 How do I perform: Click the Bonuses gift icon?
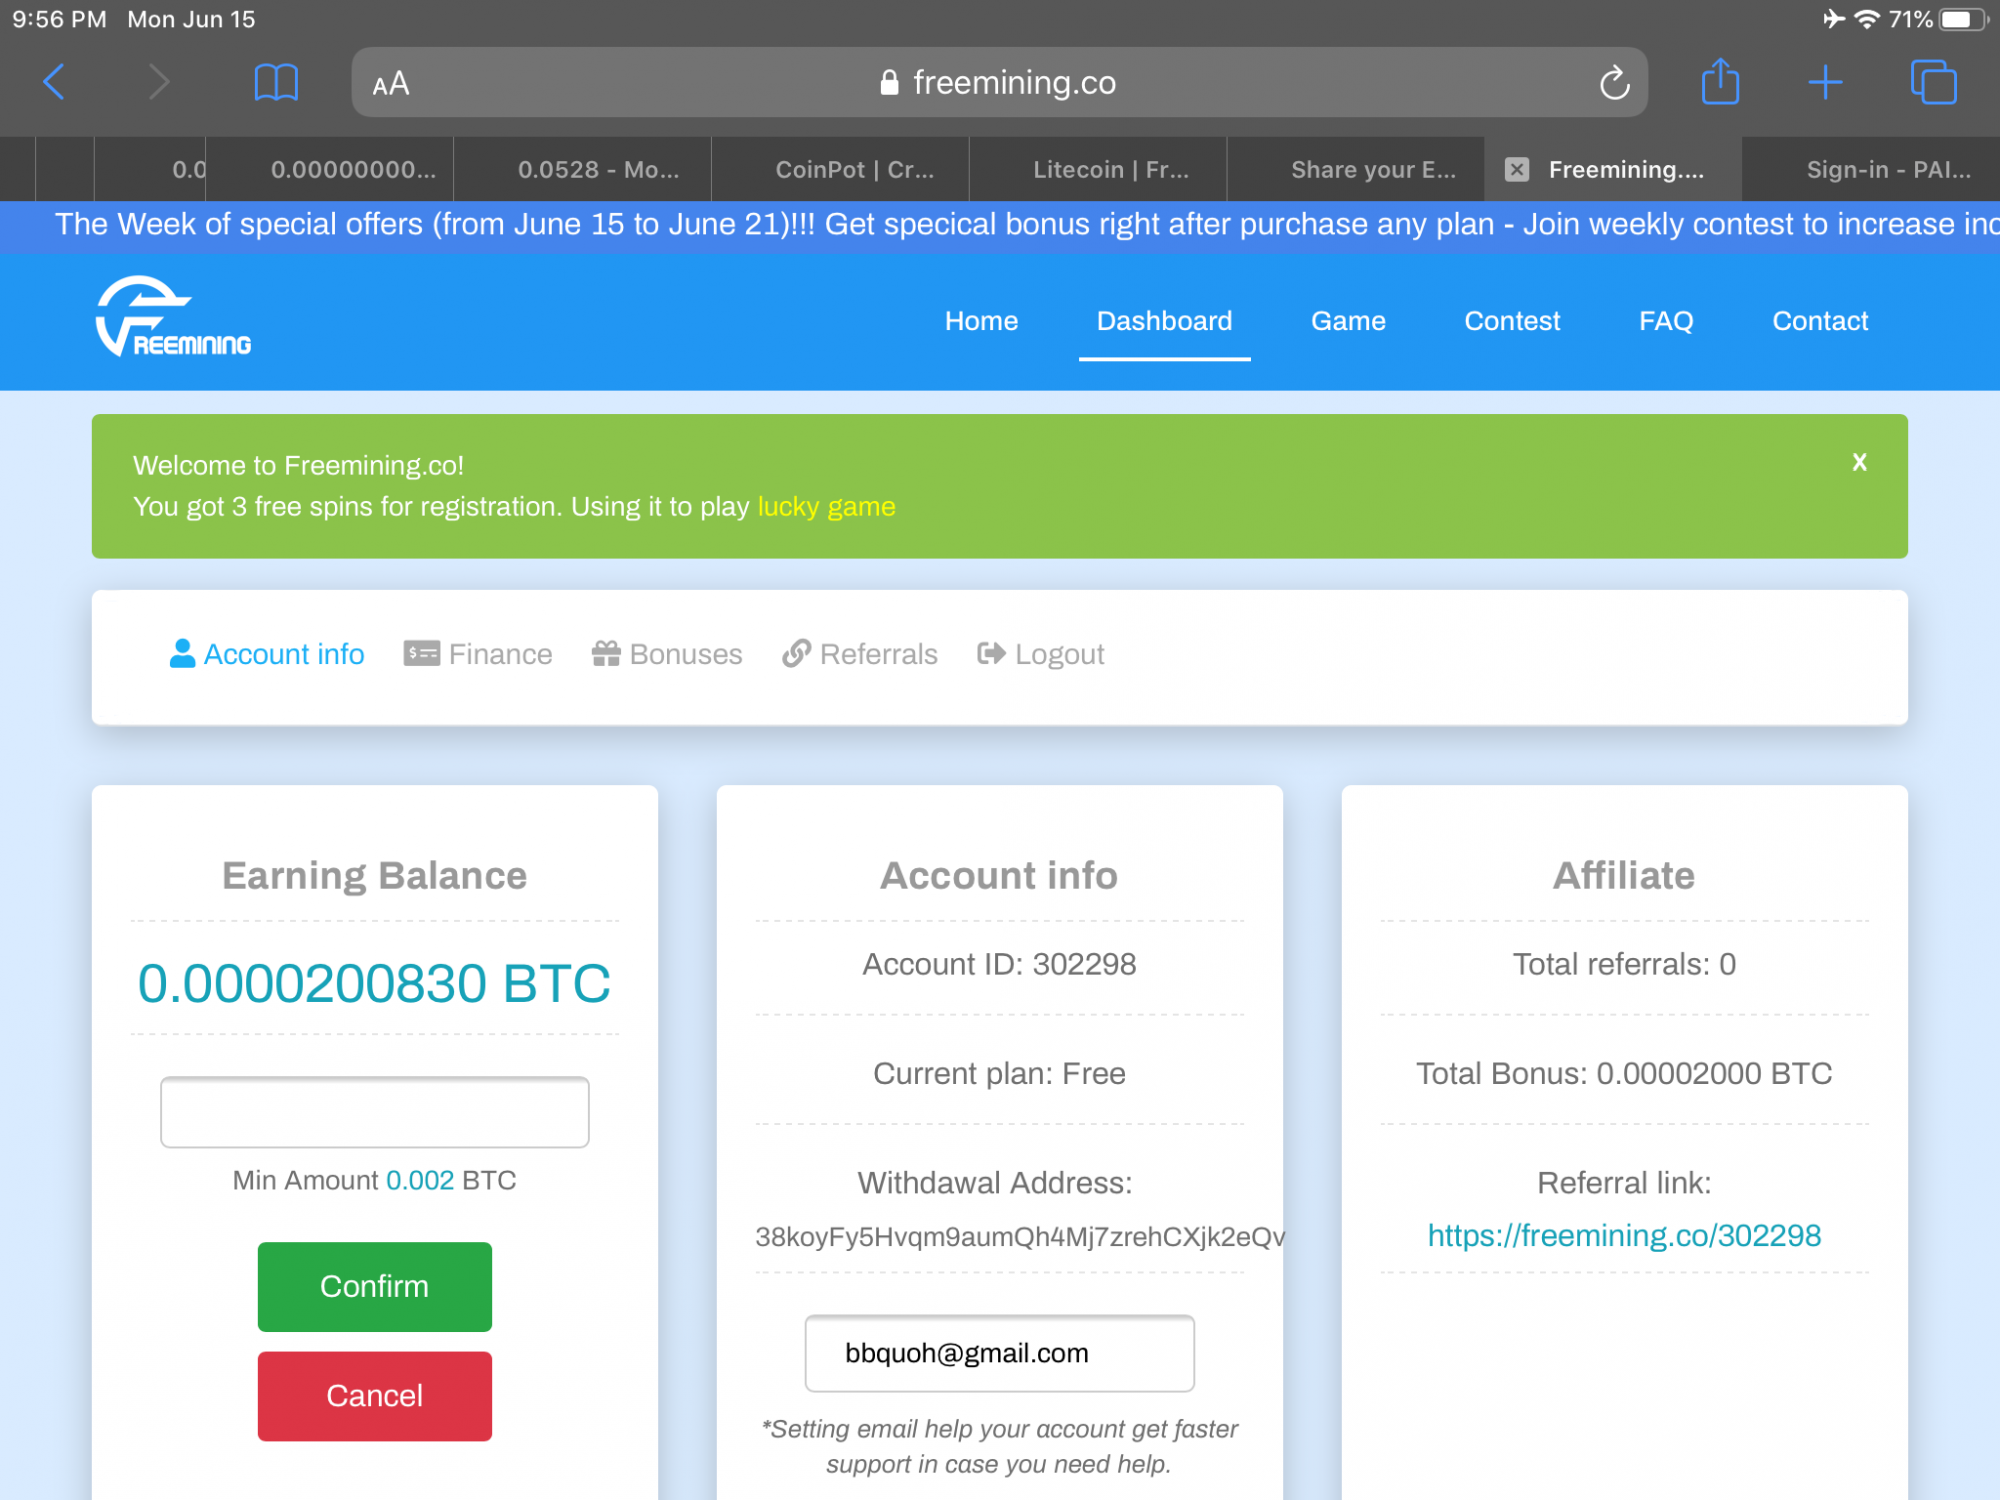pos(606,653)
